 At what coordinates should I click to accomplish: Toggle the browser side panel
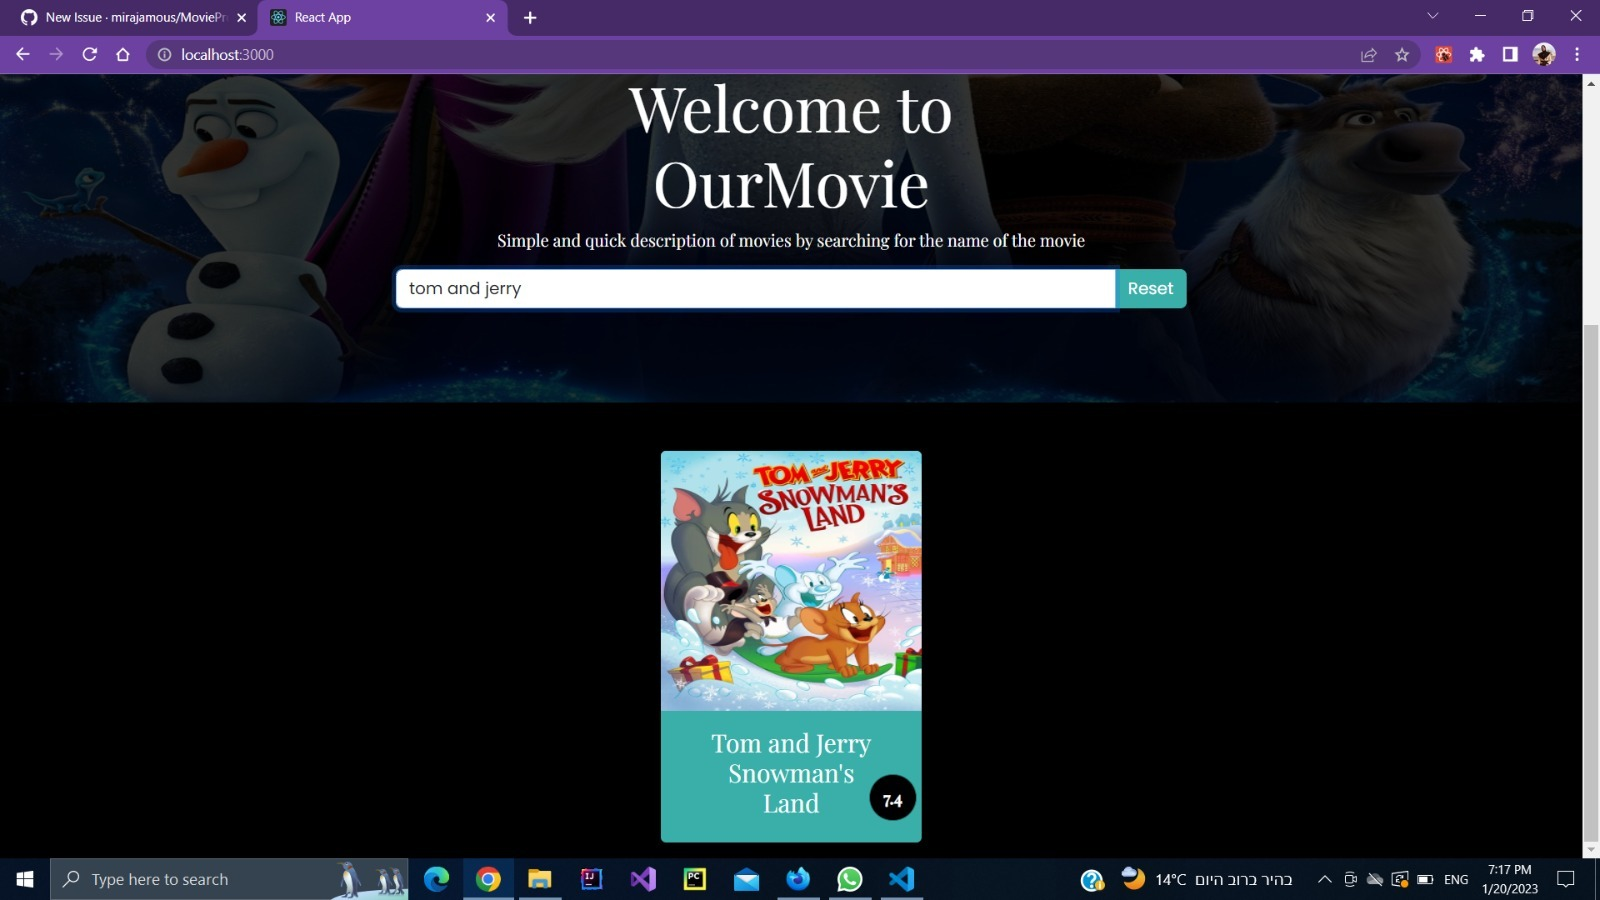[x=1510, y=54]
